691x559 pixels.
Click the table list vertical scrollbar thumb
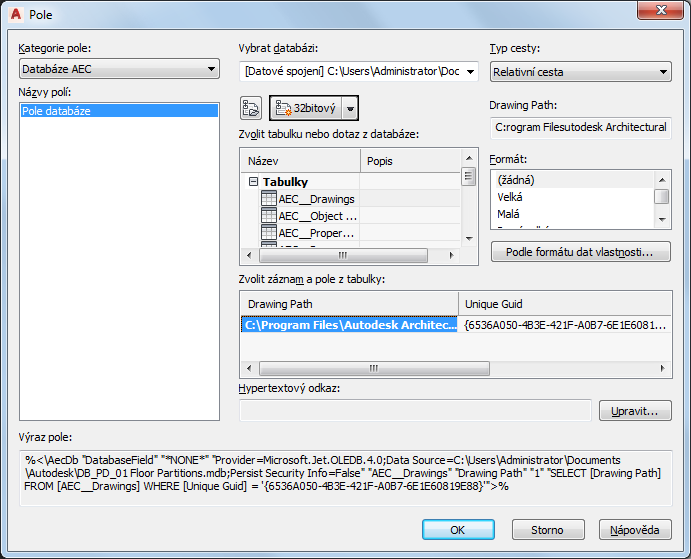click(x=469, y=176)
